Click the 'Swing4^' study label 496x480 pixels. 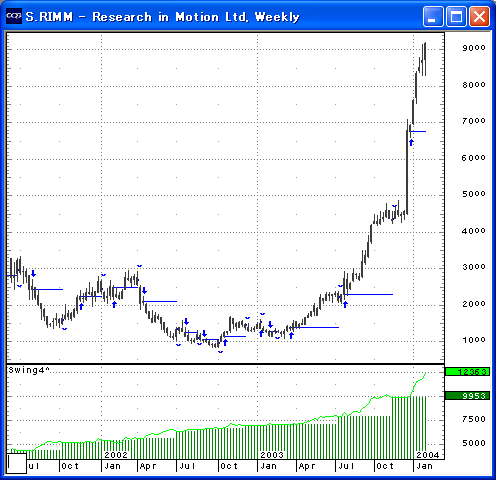click(29, 370)
